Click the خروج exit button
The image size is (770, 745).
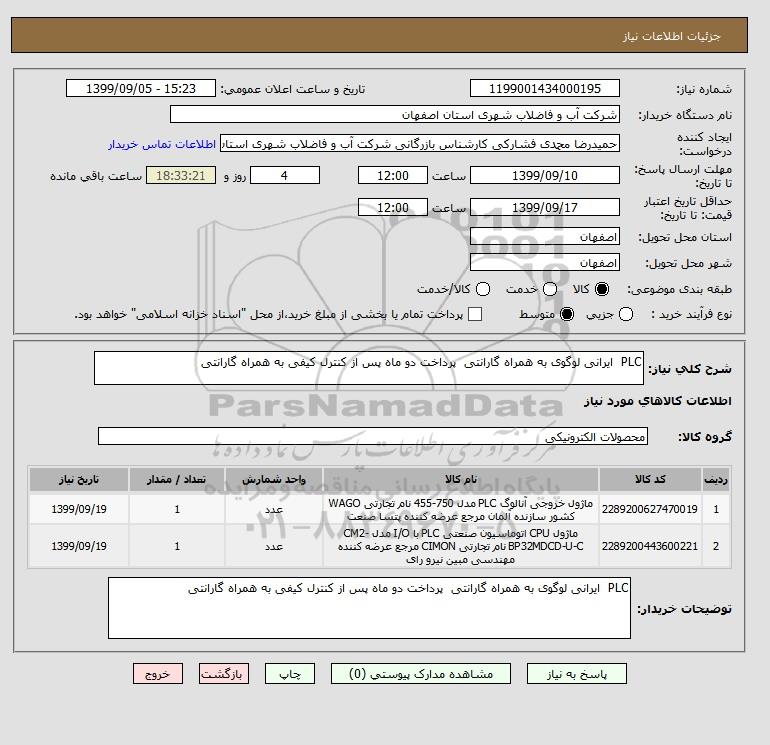pyautogui.click(x=158, y=674)
